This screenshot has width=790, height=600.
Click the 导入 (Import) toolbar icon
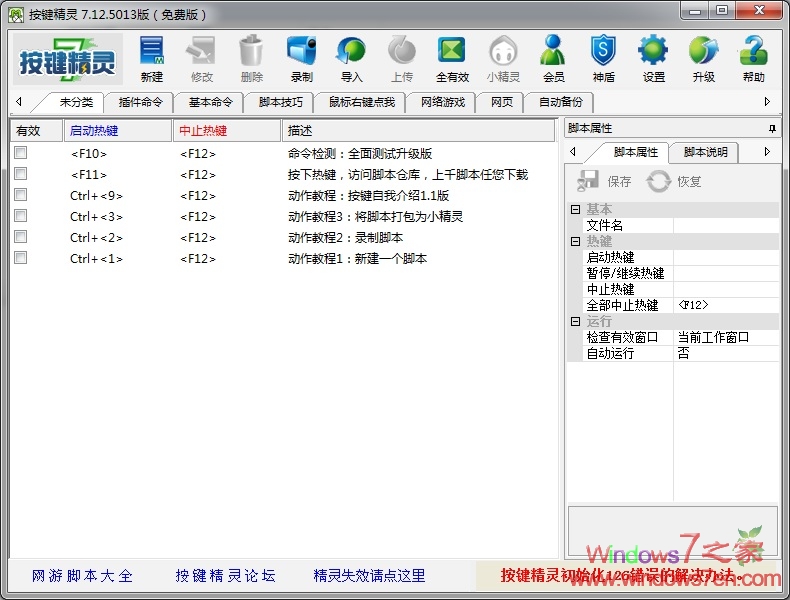pyautogui.click(x=351, y=59)
